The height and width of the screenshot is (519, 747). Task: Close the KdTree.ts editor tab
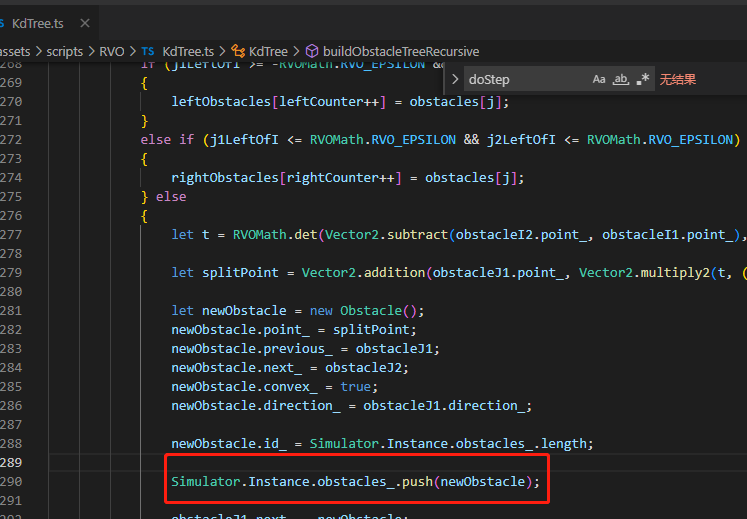tap(85, 23)
